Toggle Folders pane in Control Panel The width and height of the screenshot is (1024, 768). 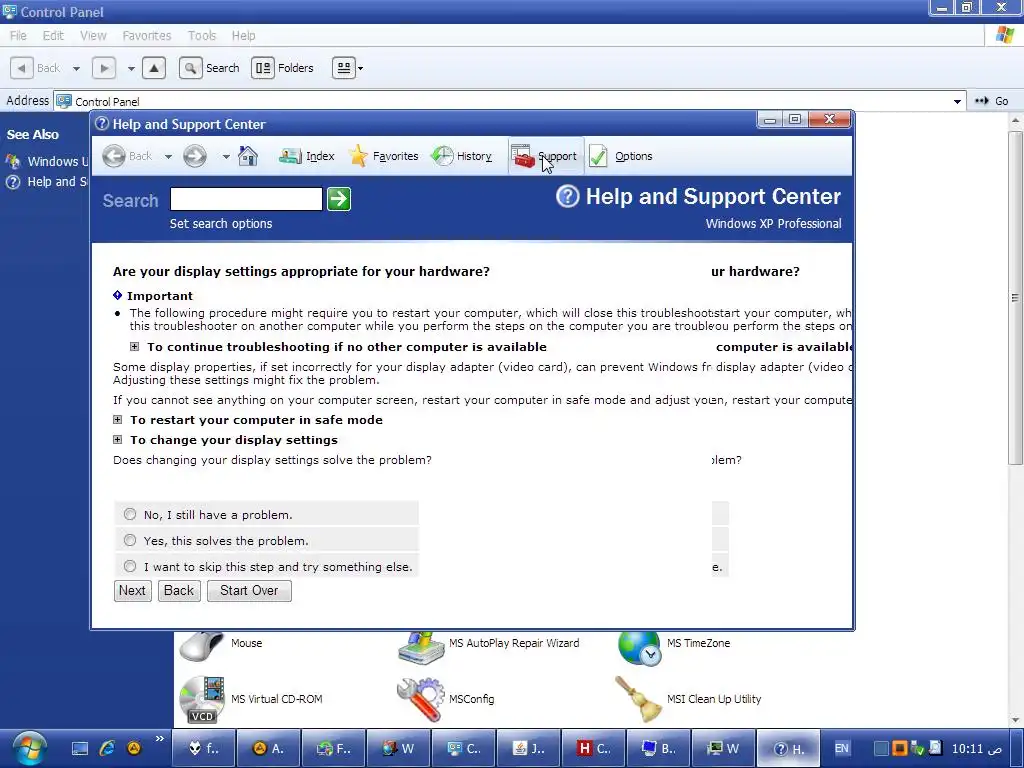coord(283,68)
